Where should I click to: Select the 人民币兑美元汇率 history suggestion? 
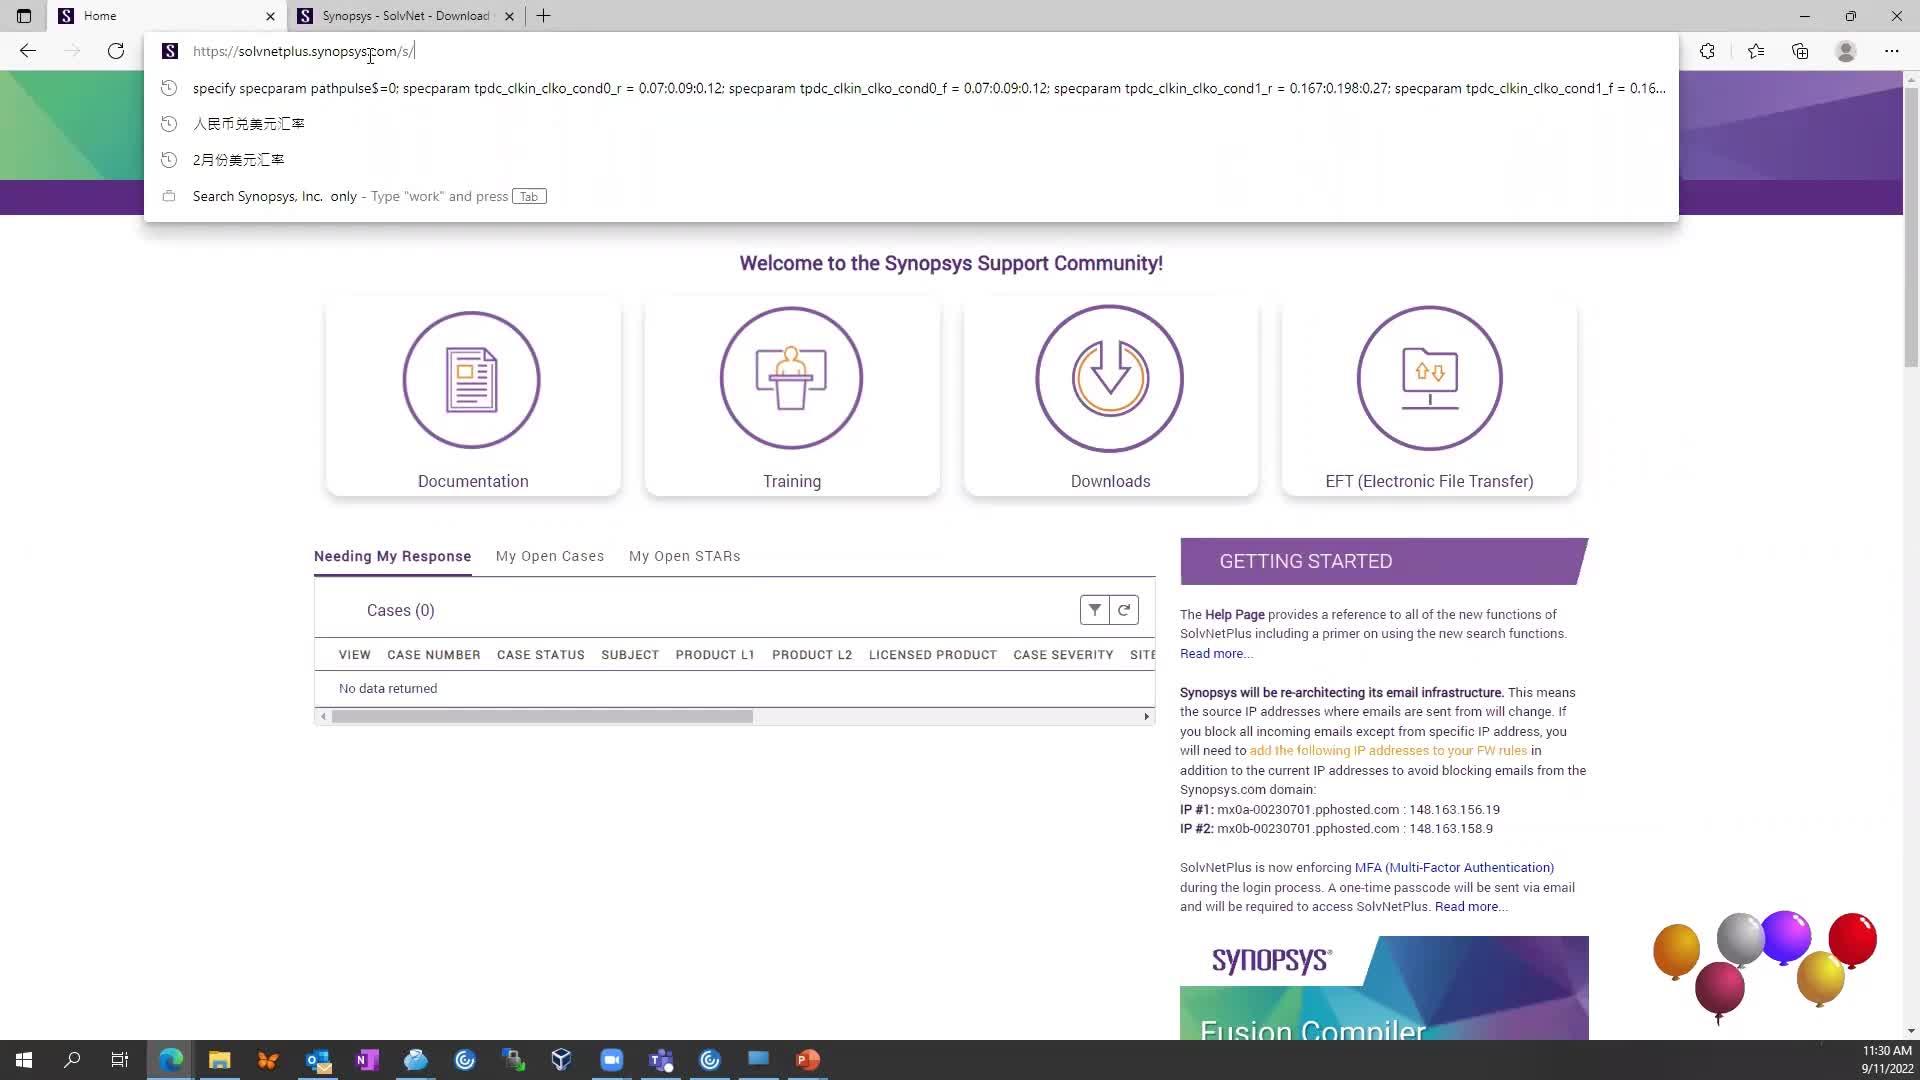coord(249,123)
